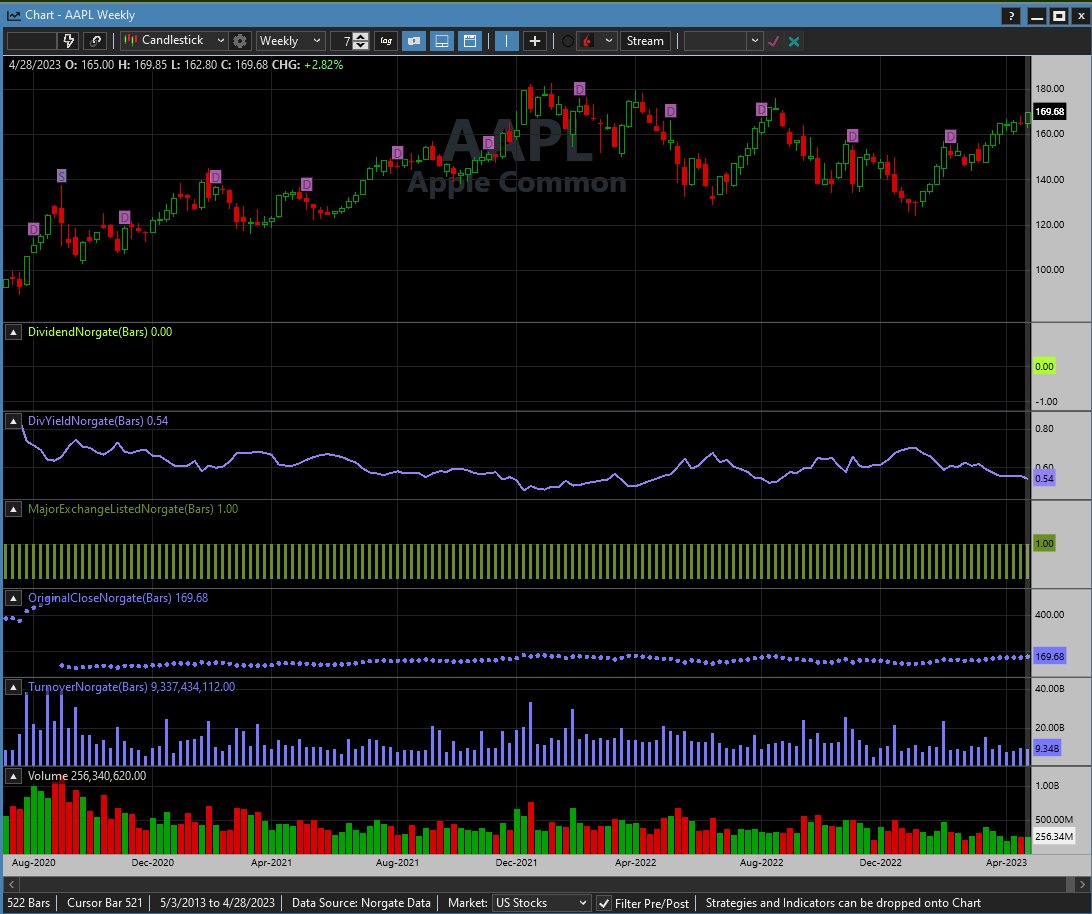Click the green 0.00 dividend value label

coord(1044,366)
